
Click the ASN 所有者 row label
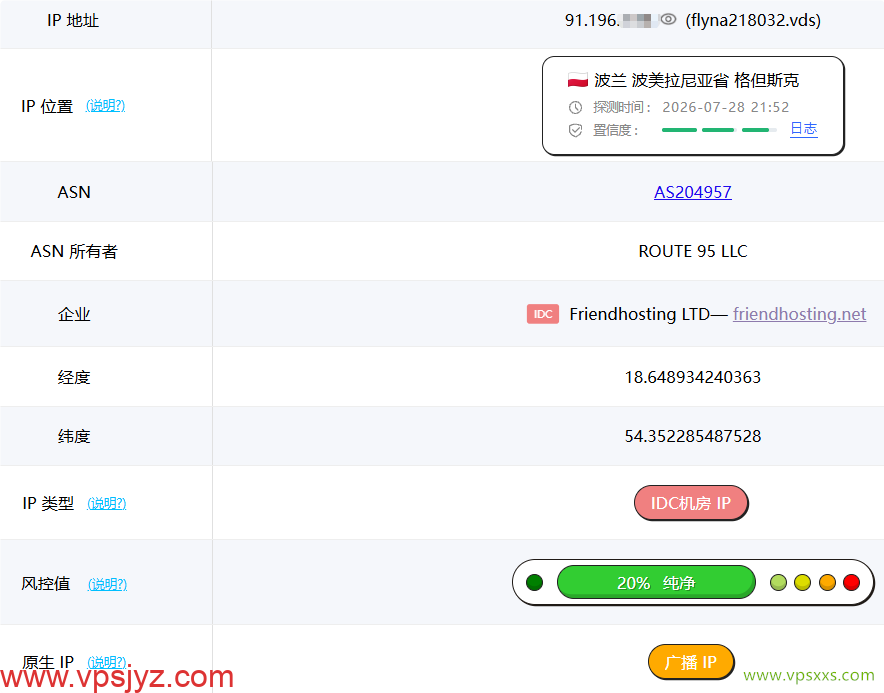[74, 251]
